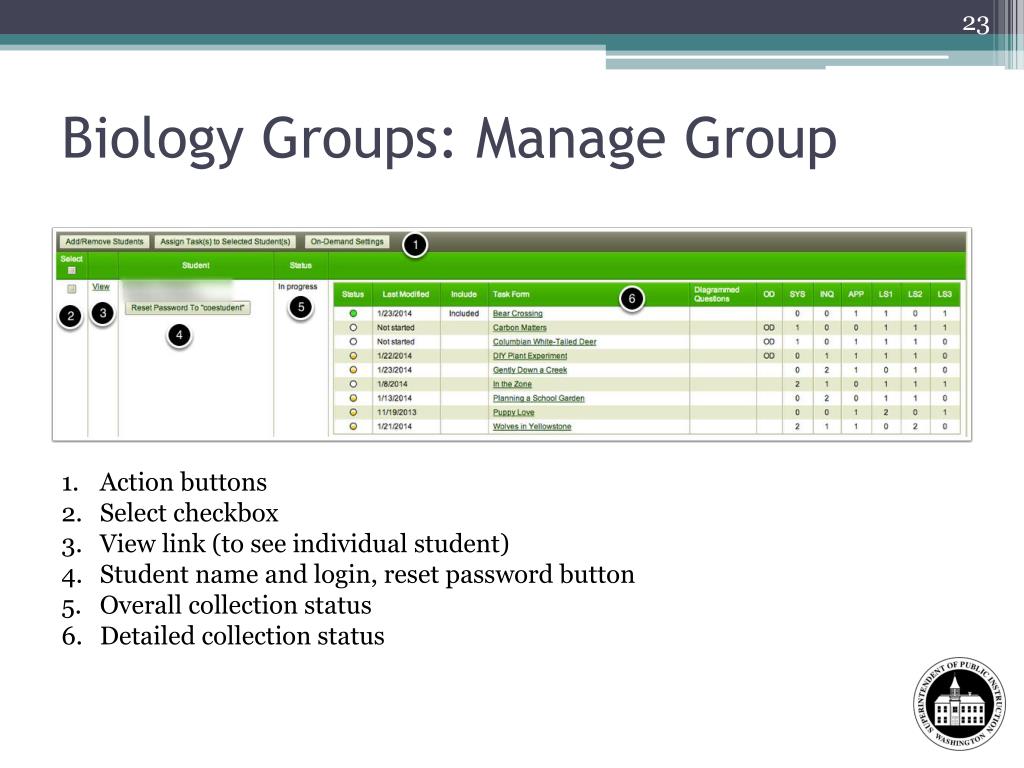Viewport: 1024px width, 768px height.
Task: Click the green status icon for Bear Crossing
Action: 353,313
